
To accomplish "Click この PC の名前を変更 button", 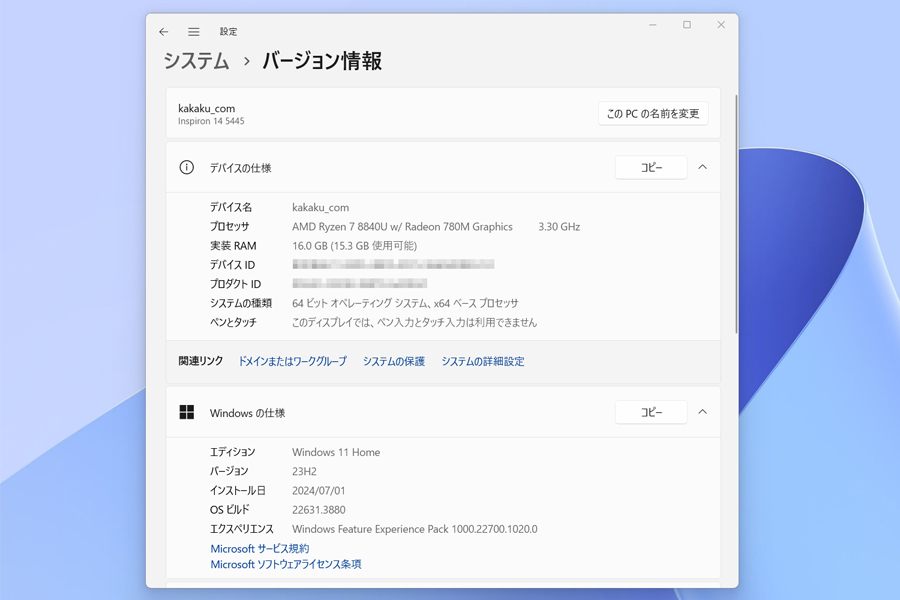I will pyautogui.click(x=653, y=114).
